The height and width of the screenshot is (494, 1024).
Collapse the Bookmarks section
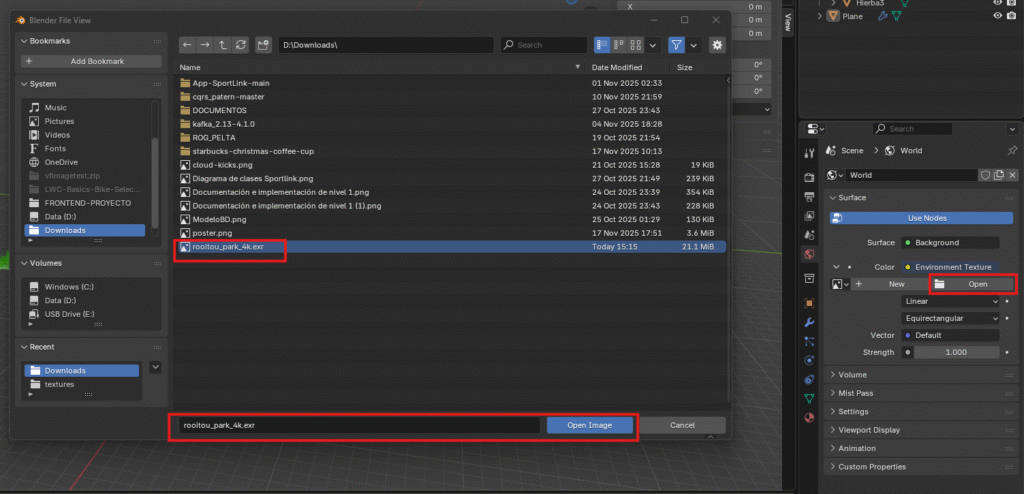point(25,41)
